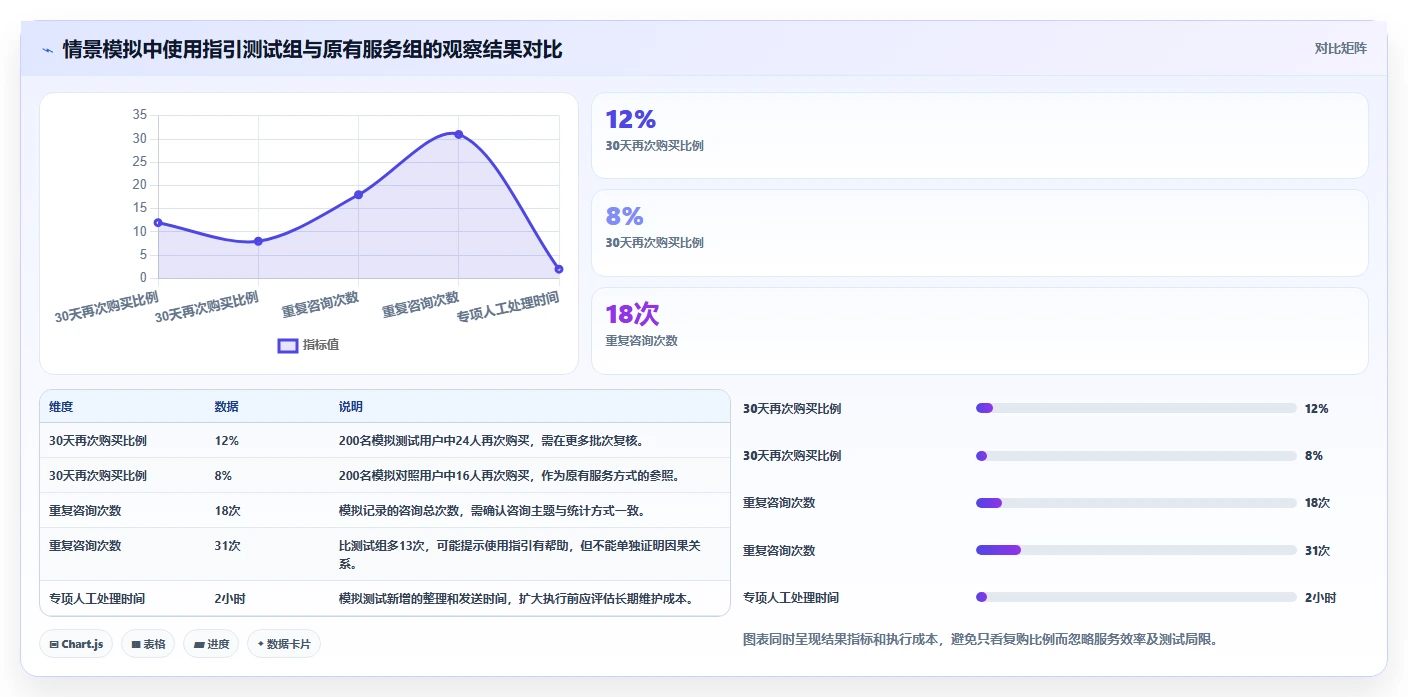Toggle the 指标值 legend swatch under the chart

[288, 345]
